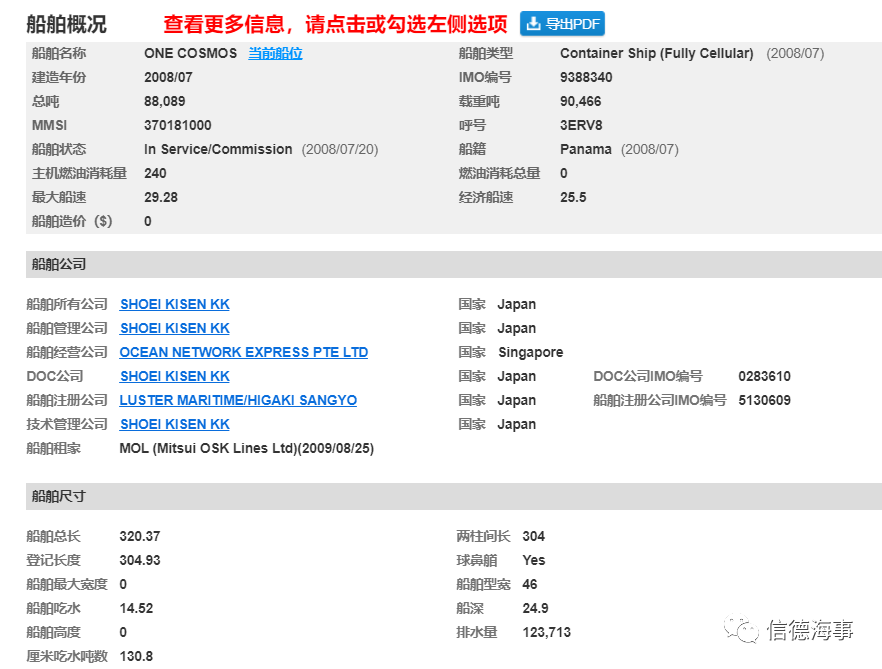The image size is (882, 669).
Task: Click the flag value Panama
Action: pyautogui.click(x=586, y=150)
